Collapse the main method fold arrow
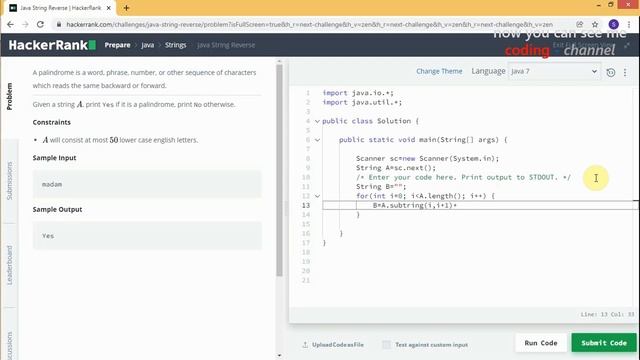Image resolution: width=640 pixels, height=360 pixels. click(x=317, y=140)
